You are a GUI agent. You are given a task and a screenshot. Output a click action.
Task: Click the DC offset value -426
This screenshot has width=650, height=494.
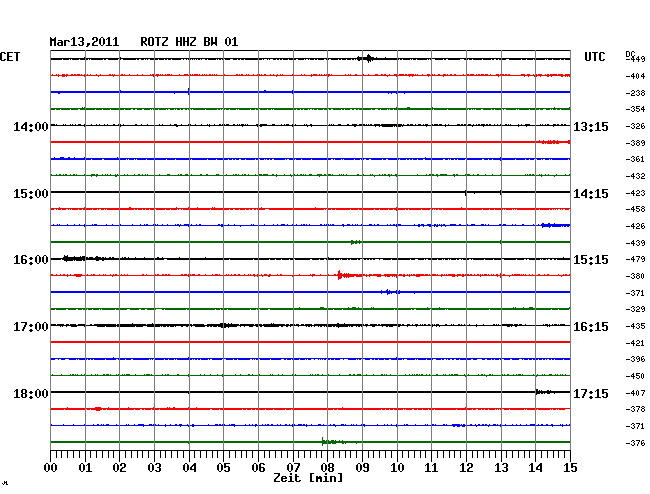(x=635, y=226)
